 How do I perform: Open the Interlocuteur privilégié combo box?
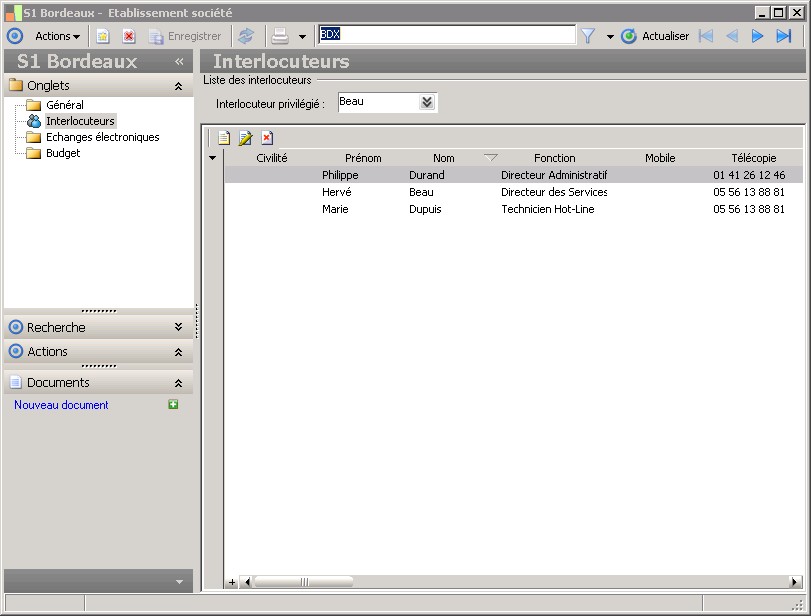427,102
